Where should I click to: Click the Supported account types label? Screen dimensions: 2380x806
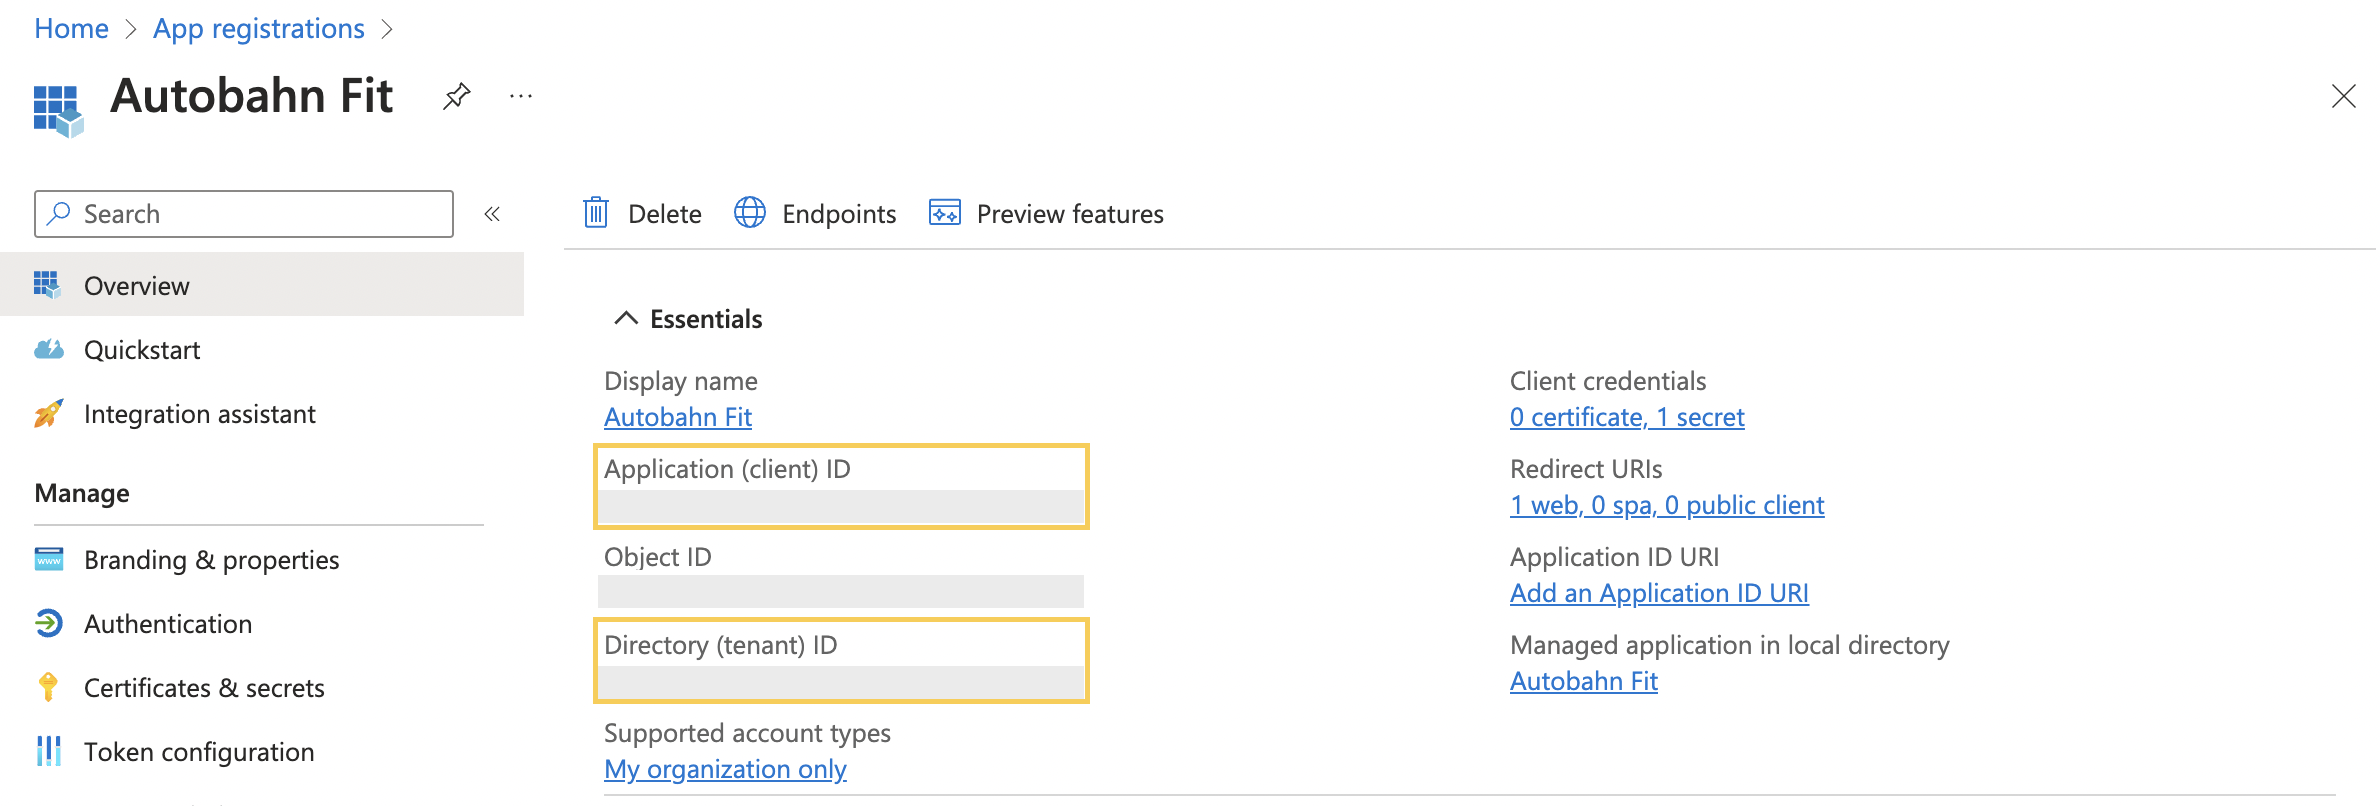click(747, 733)
